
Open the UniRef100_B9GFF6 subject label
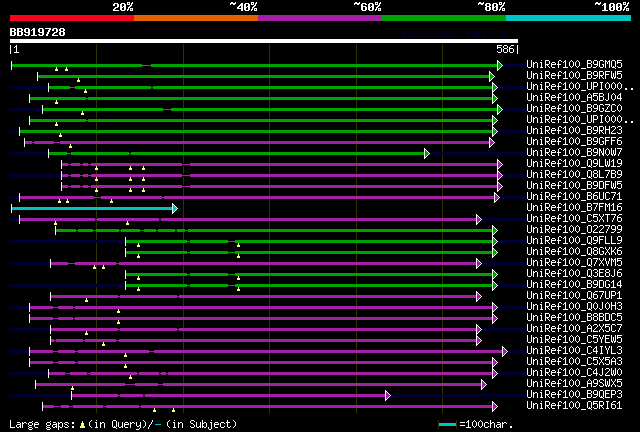pos(574,142)
